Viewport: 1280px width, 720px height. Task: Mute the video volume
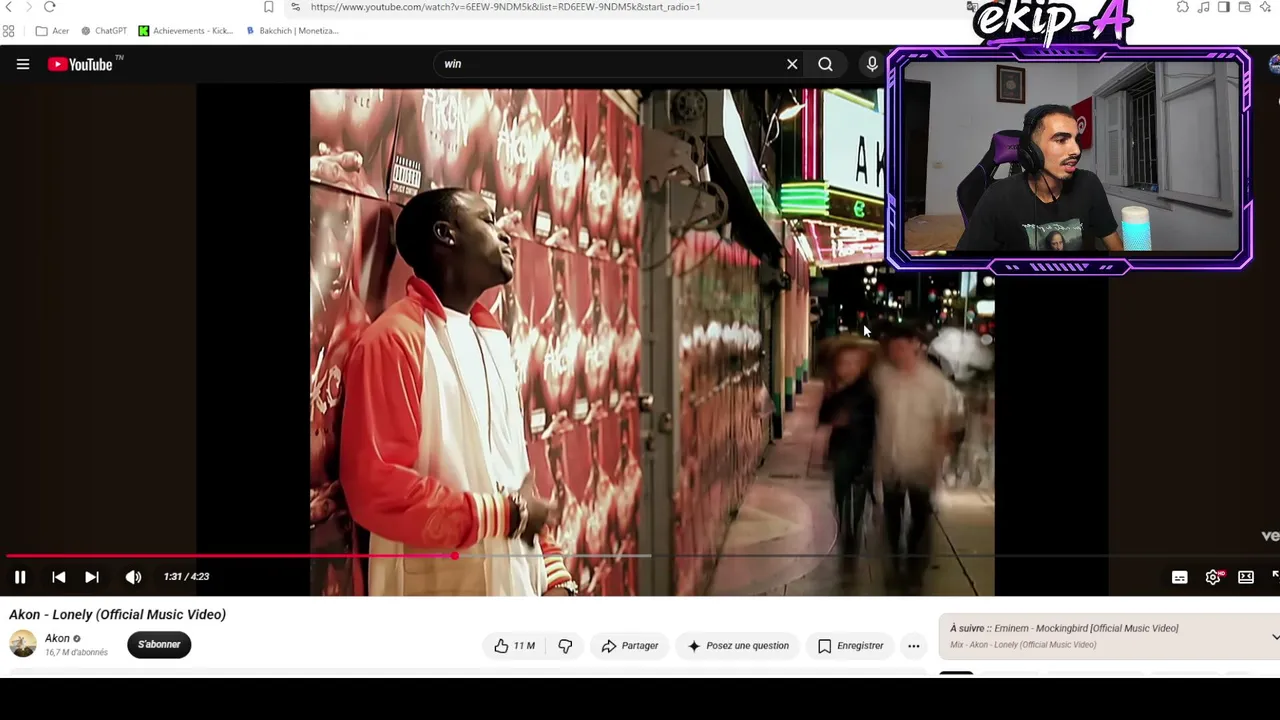point(133,577)
